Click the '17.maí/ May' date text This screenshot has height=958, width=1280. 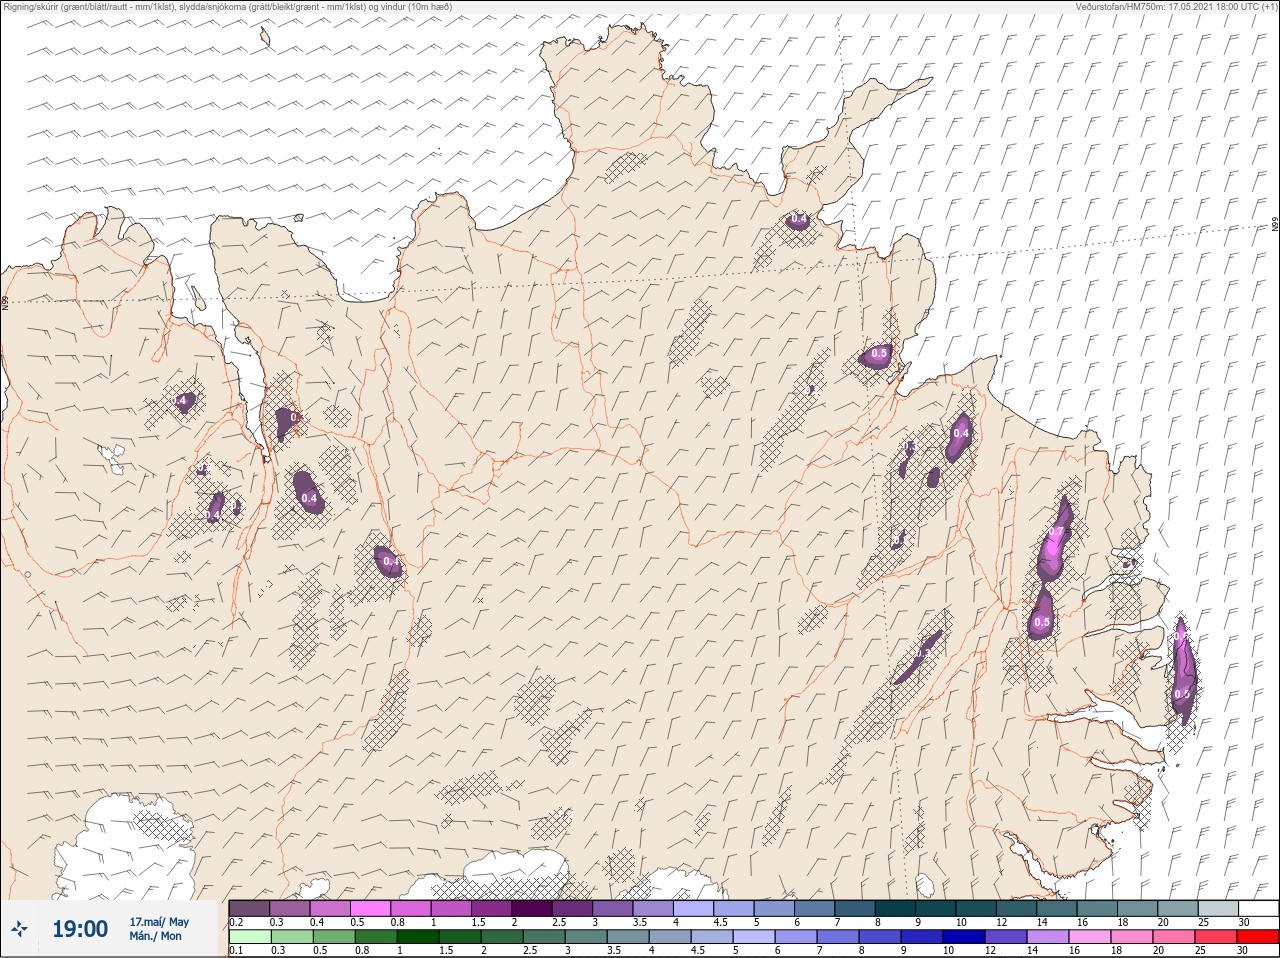click(x=159, y=922)
